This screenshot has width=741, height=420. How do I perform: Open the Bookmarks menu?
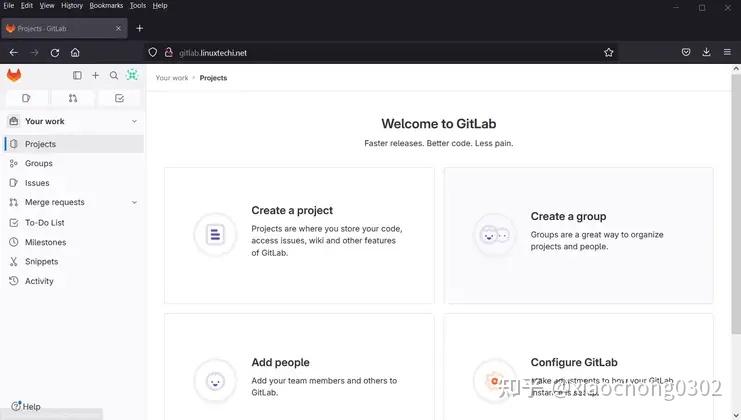coord(106,6)
